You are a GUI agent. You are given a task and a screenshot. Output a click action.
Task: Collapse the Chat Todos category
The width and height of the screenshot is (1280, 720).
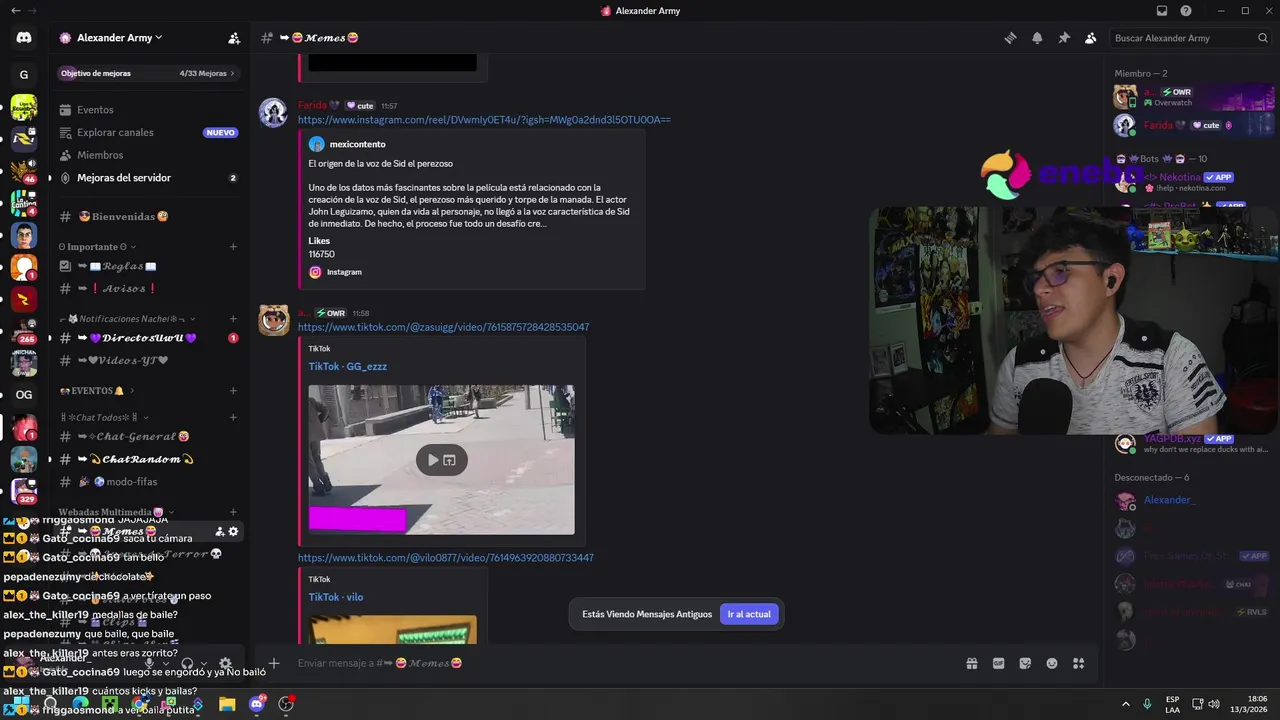point(104,417)
